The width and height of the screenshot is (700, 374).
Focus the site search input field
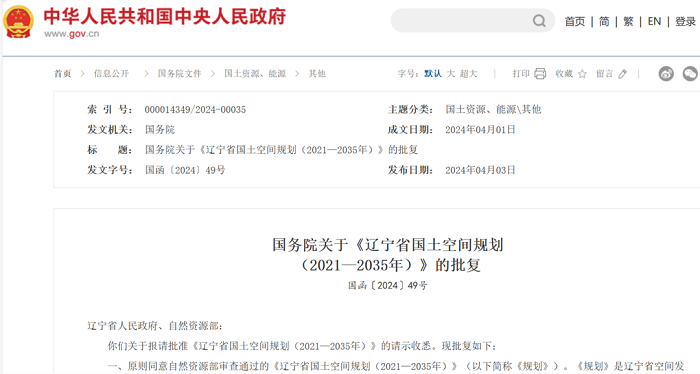click(473, 21)
